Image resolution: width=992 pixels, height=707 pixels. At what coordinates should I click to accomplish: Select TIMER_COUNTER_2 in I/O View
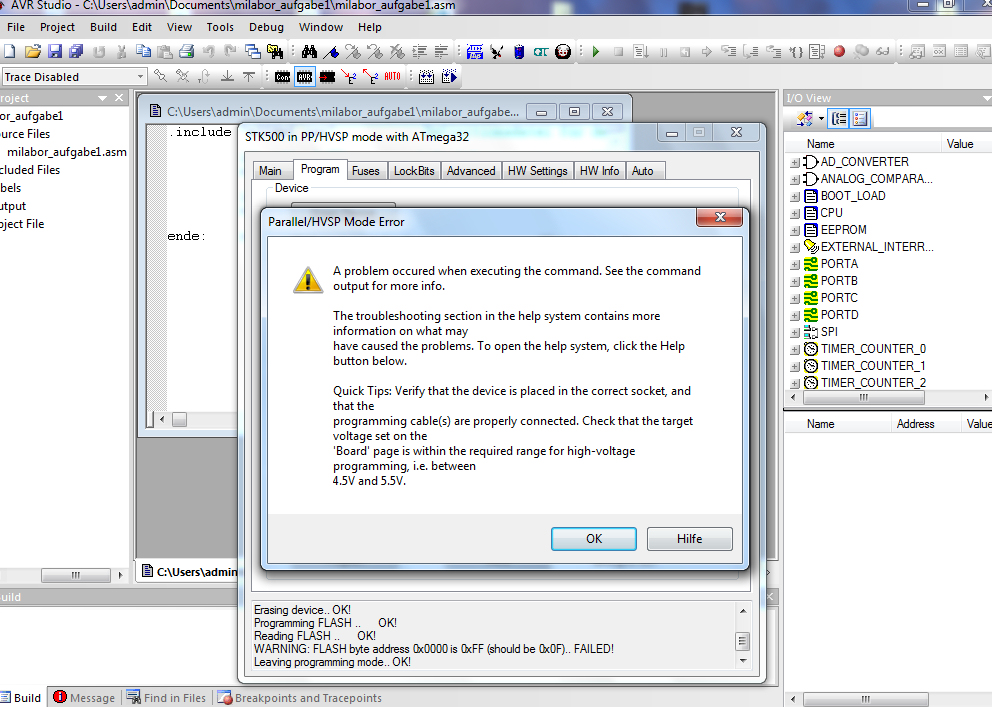click(873, 383)
